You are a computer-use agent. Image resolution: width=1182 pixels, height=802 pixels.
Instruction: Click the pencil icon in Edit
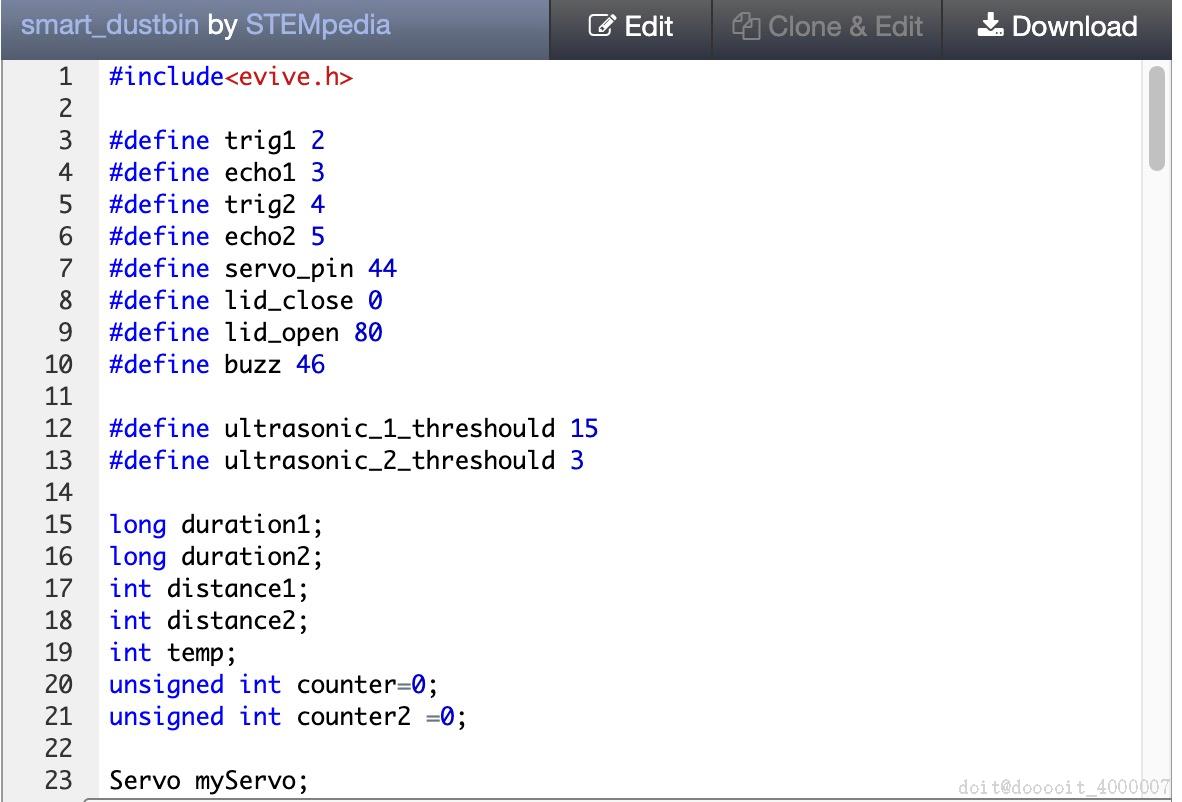click(x=602, y=26)
